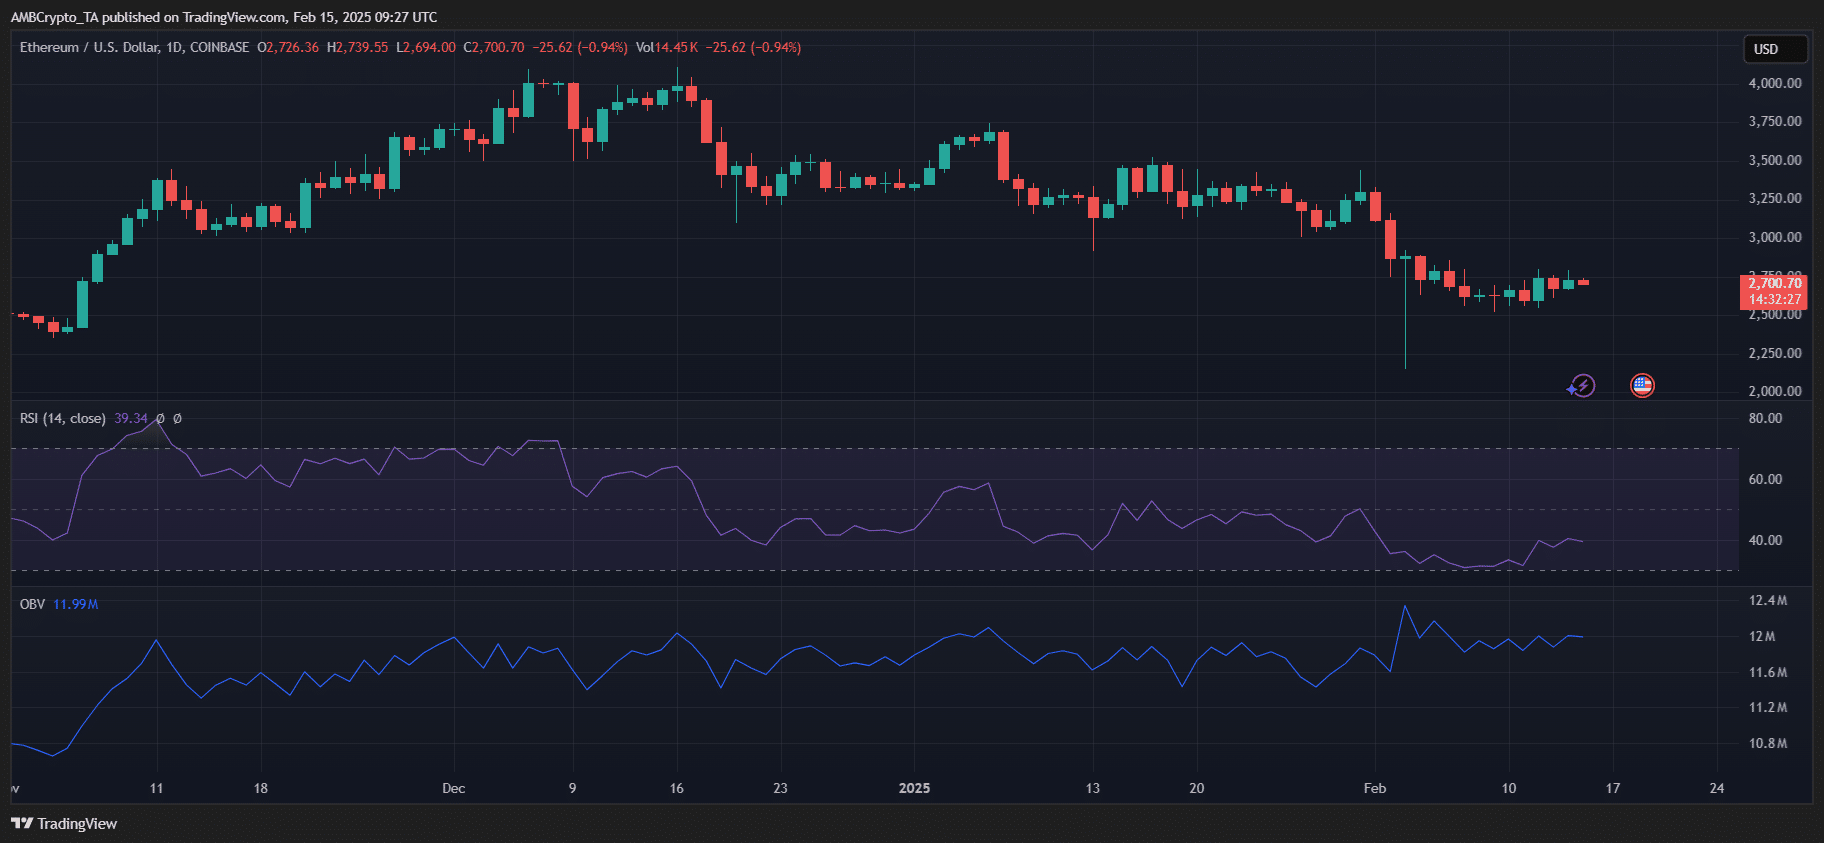Viewport: 1824px width, 843px height.
Task: Click the high price value H2,739.55
Action: [x=358, y=47]
